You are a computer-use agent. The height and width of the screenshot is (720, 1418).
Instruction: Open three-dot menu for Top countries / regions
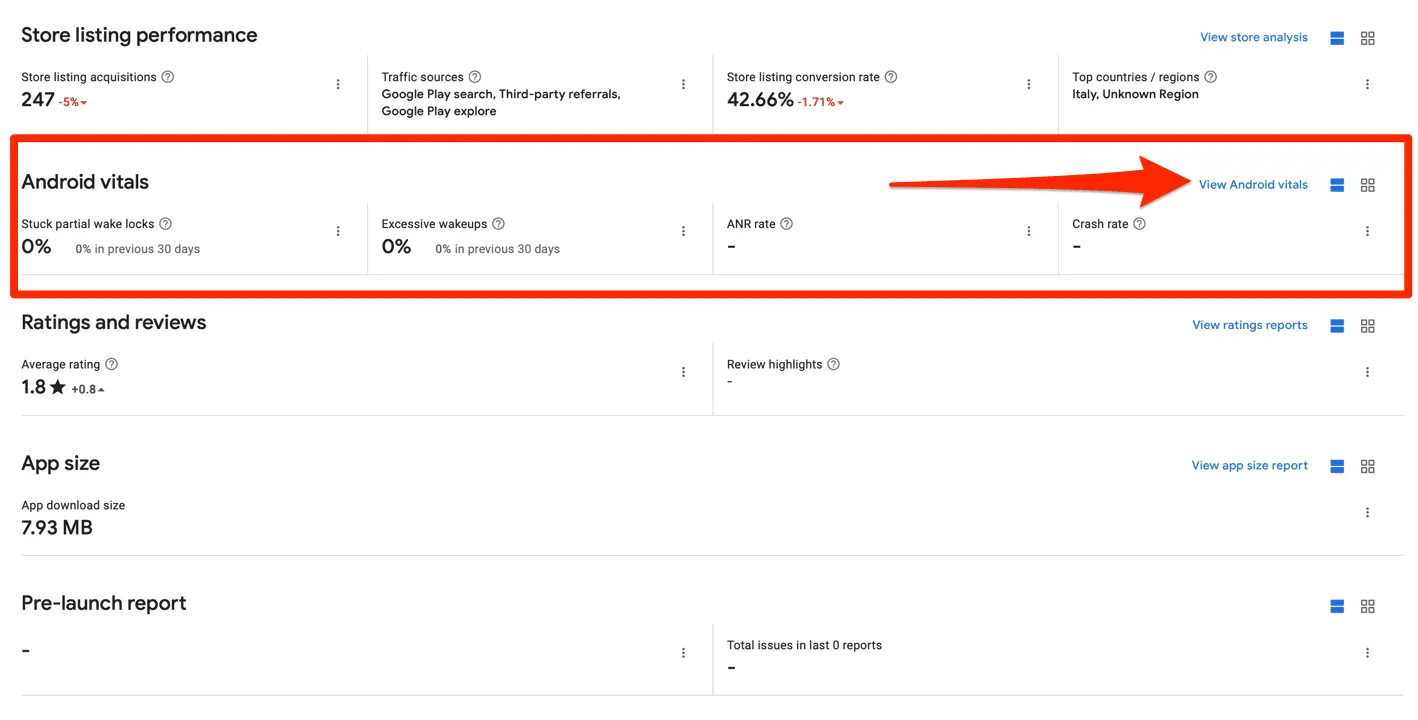(x=1367, y=85)
